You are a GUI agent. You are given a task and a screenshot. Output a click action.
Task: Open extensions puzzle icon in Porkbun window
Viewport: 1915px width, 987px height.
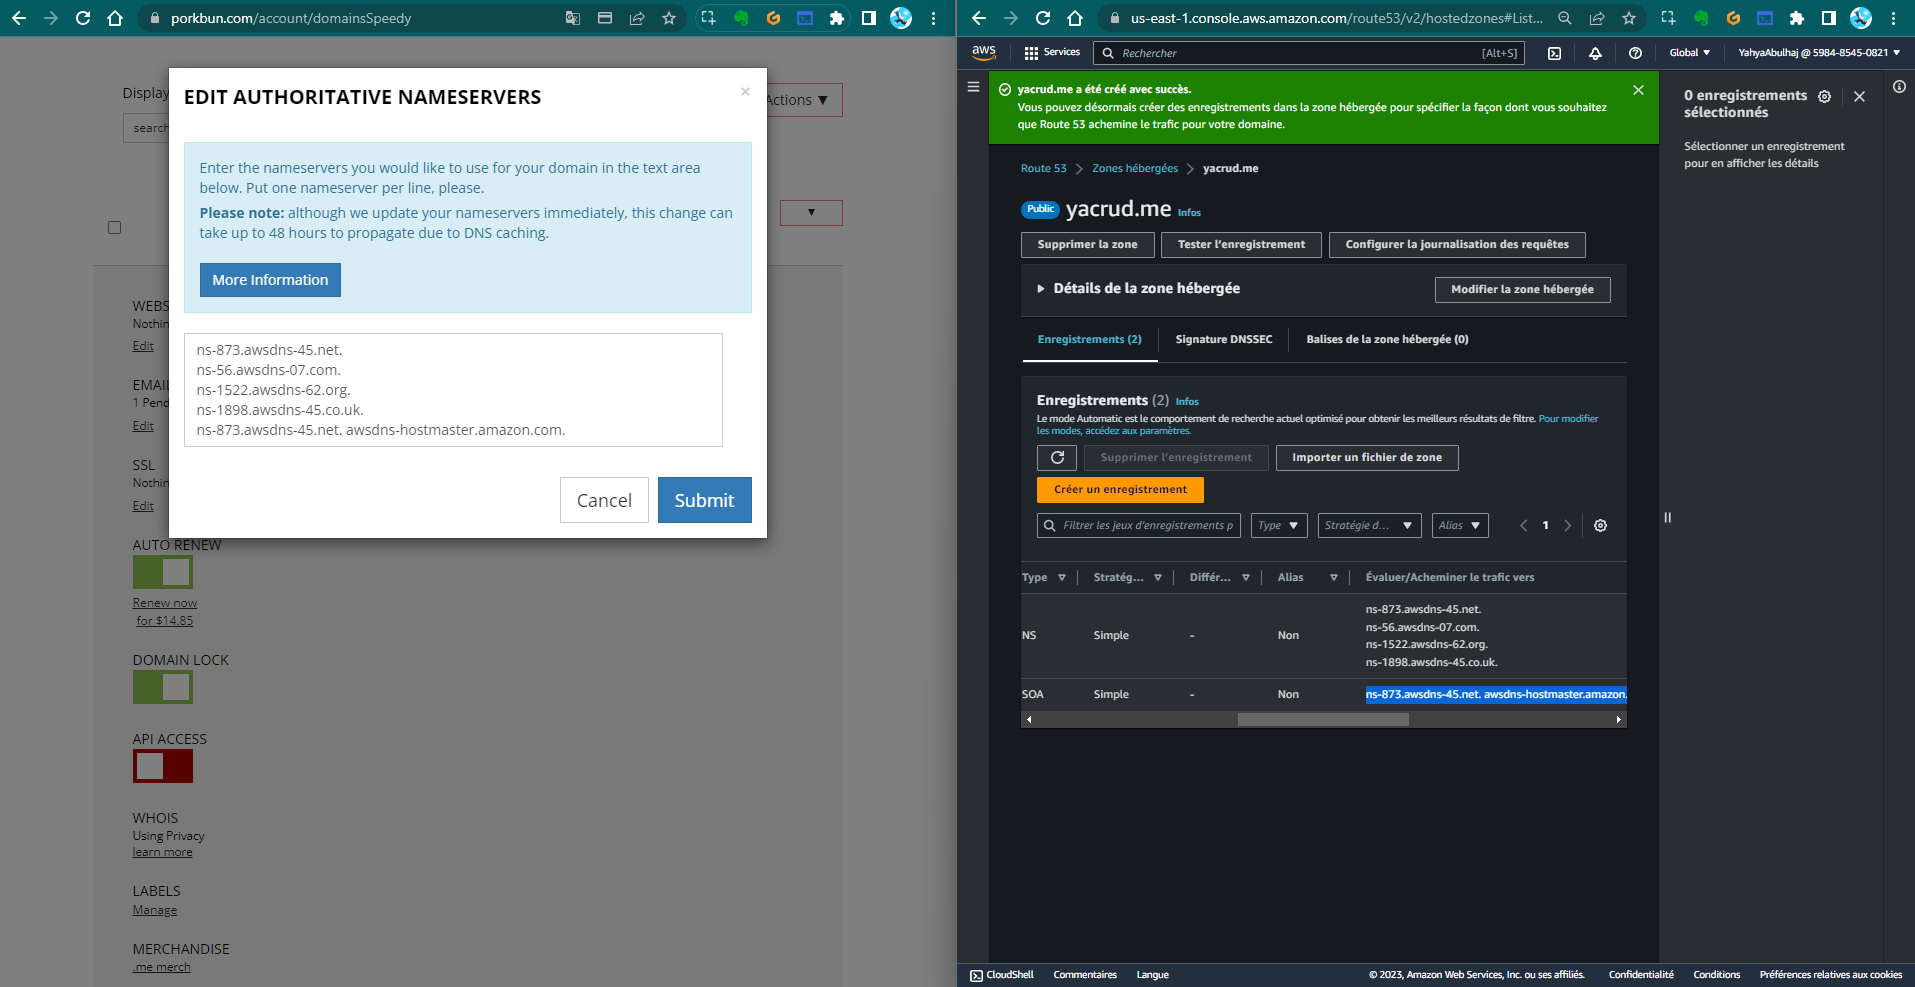tap(837, 18)
